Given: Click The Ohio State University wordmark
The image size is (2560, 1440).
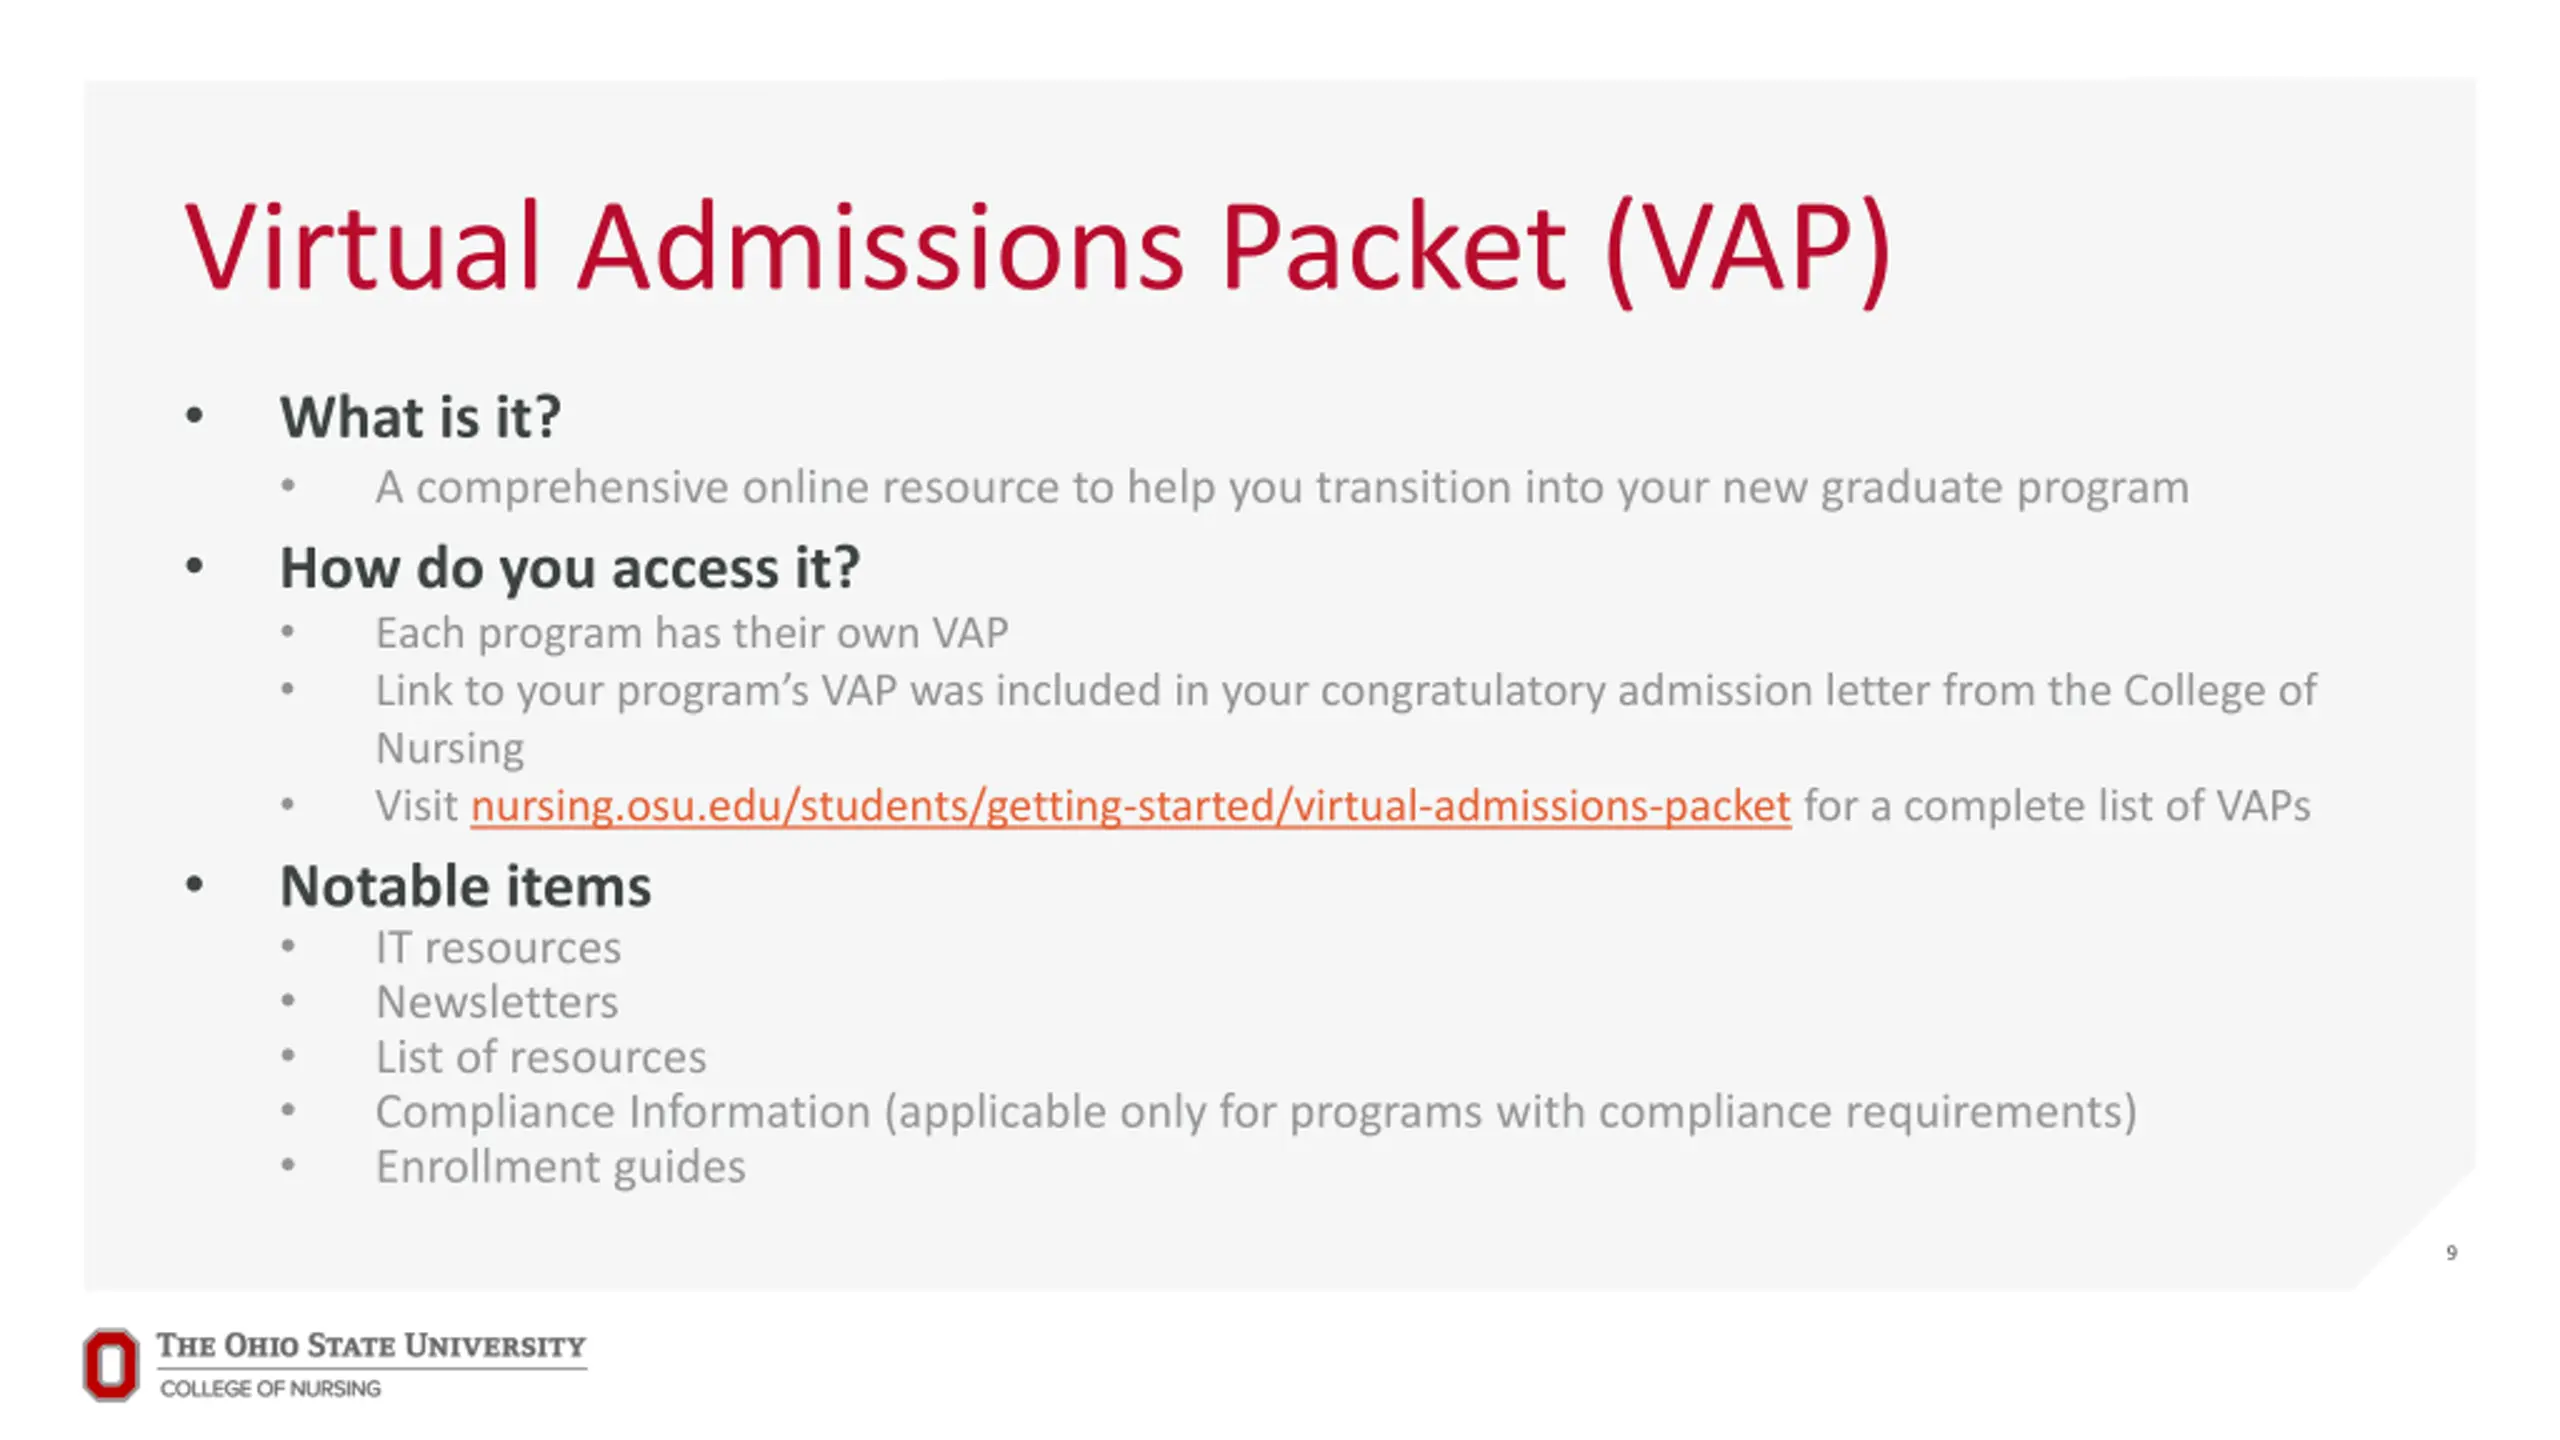Looking at the screenshot, I should 371,1345.
